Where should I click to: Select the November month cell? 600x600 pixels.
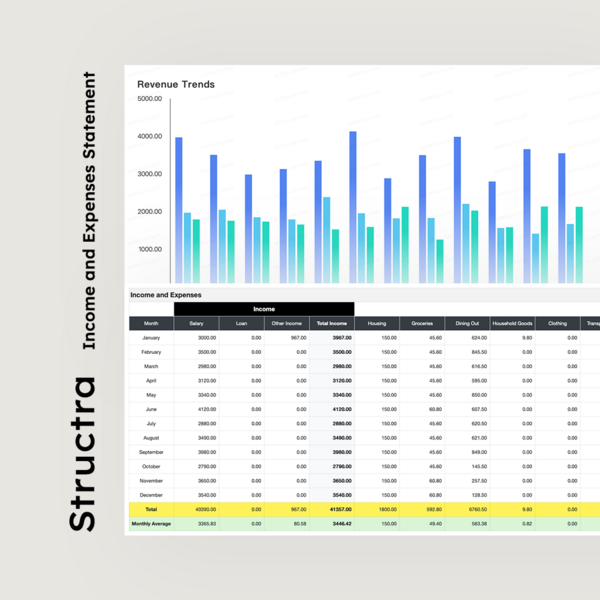click(x=151, y=481)
